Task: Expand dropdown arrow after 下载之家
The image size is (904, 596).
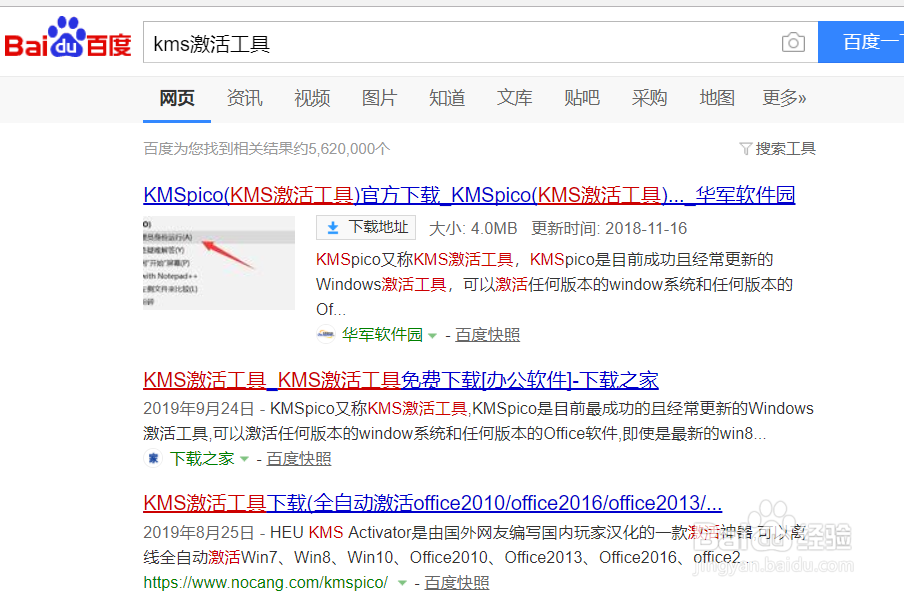Action: 244,459
